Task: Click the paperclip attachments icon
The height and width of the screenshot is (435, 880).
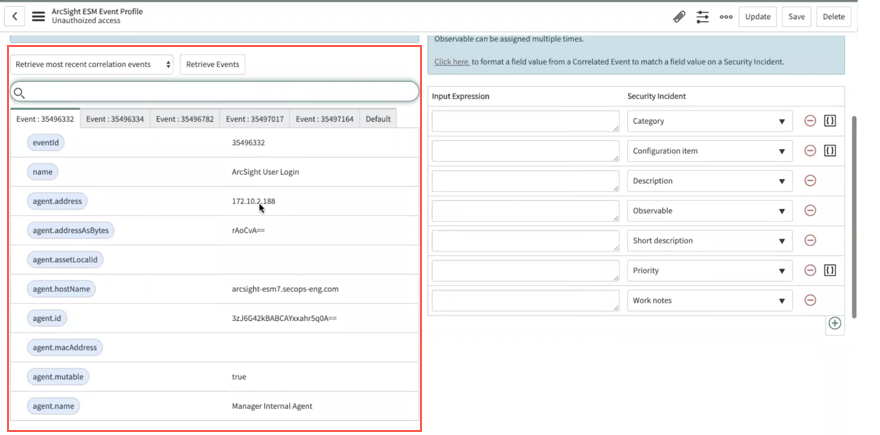Action: 679,17
